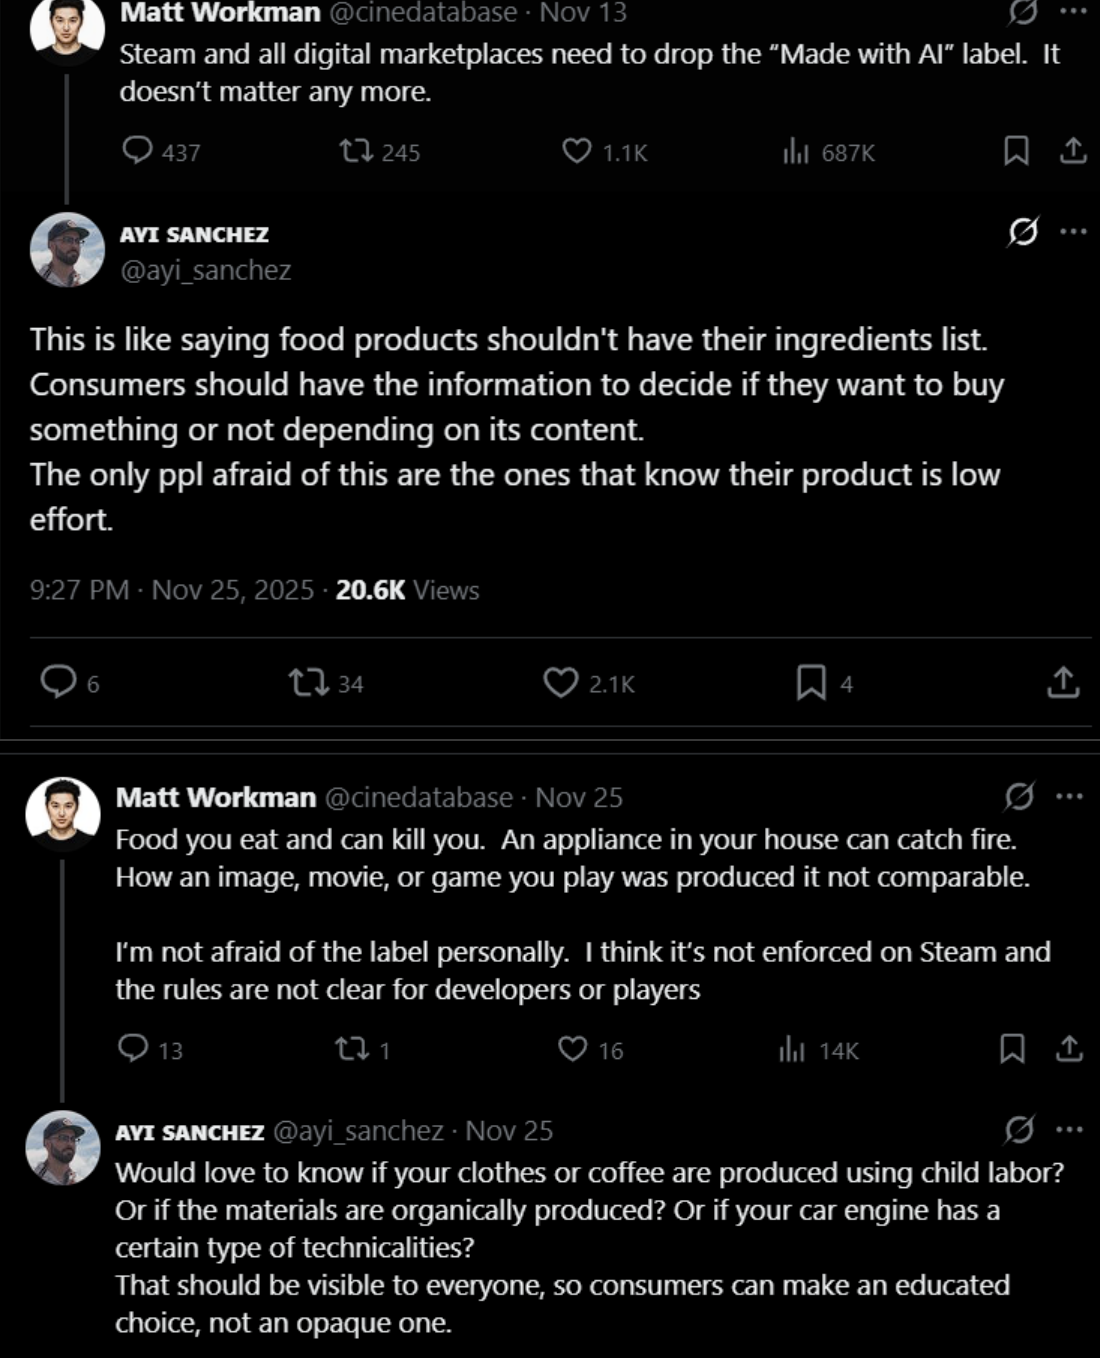Bookmark Matt Workman's top tweet
This screenshot has width=1100, height=1358.
1016,151
